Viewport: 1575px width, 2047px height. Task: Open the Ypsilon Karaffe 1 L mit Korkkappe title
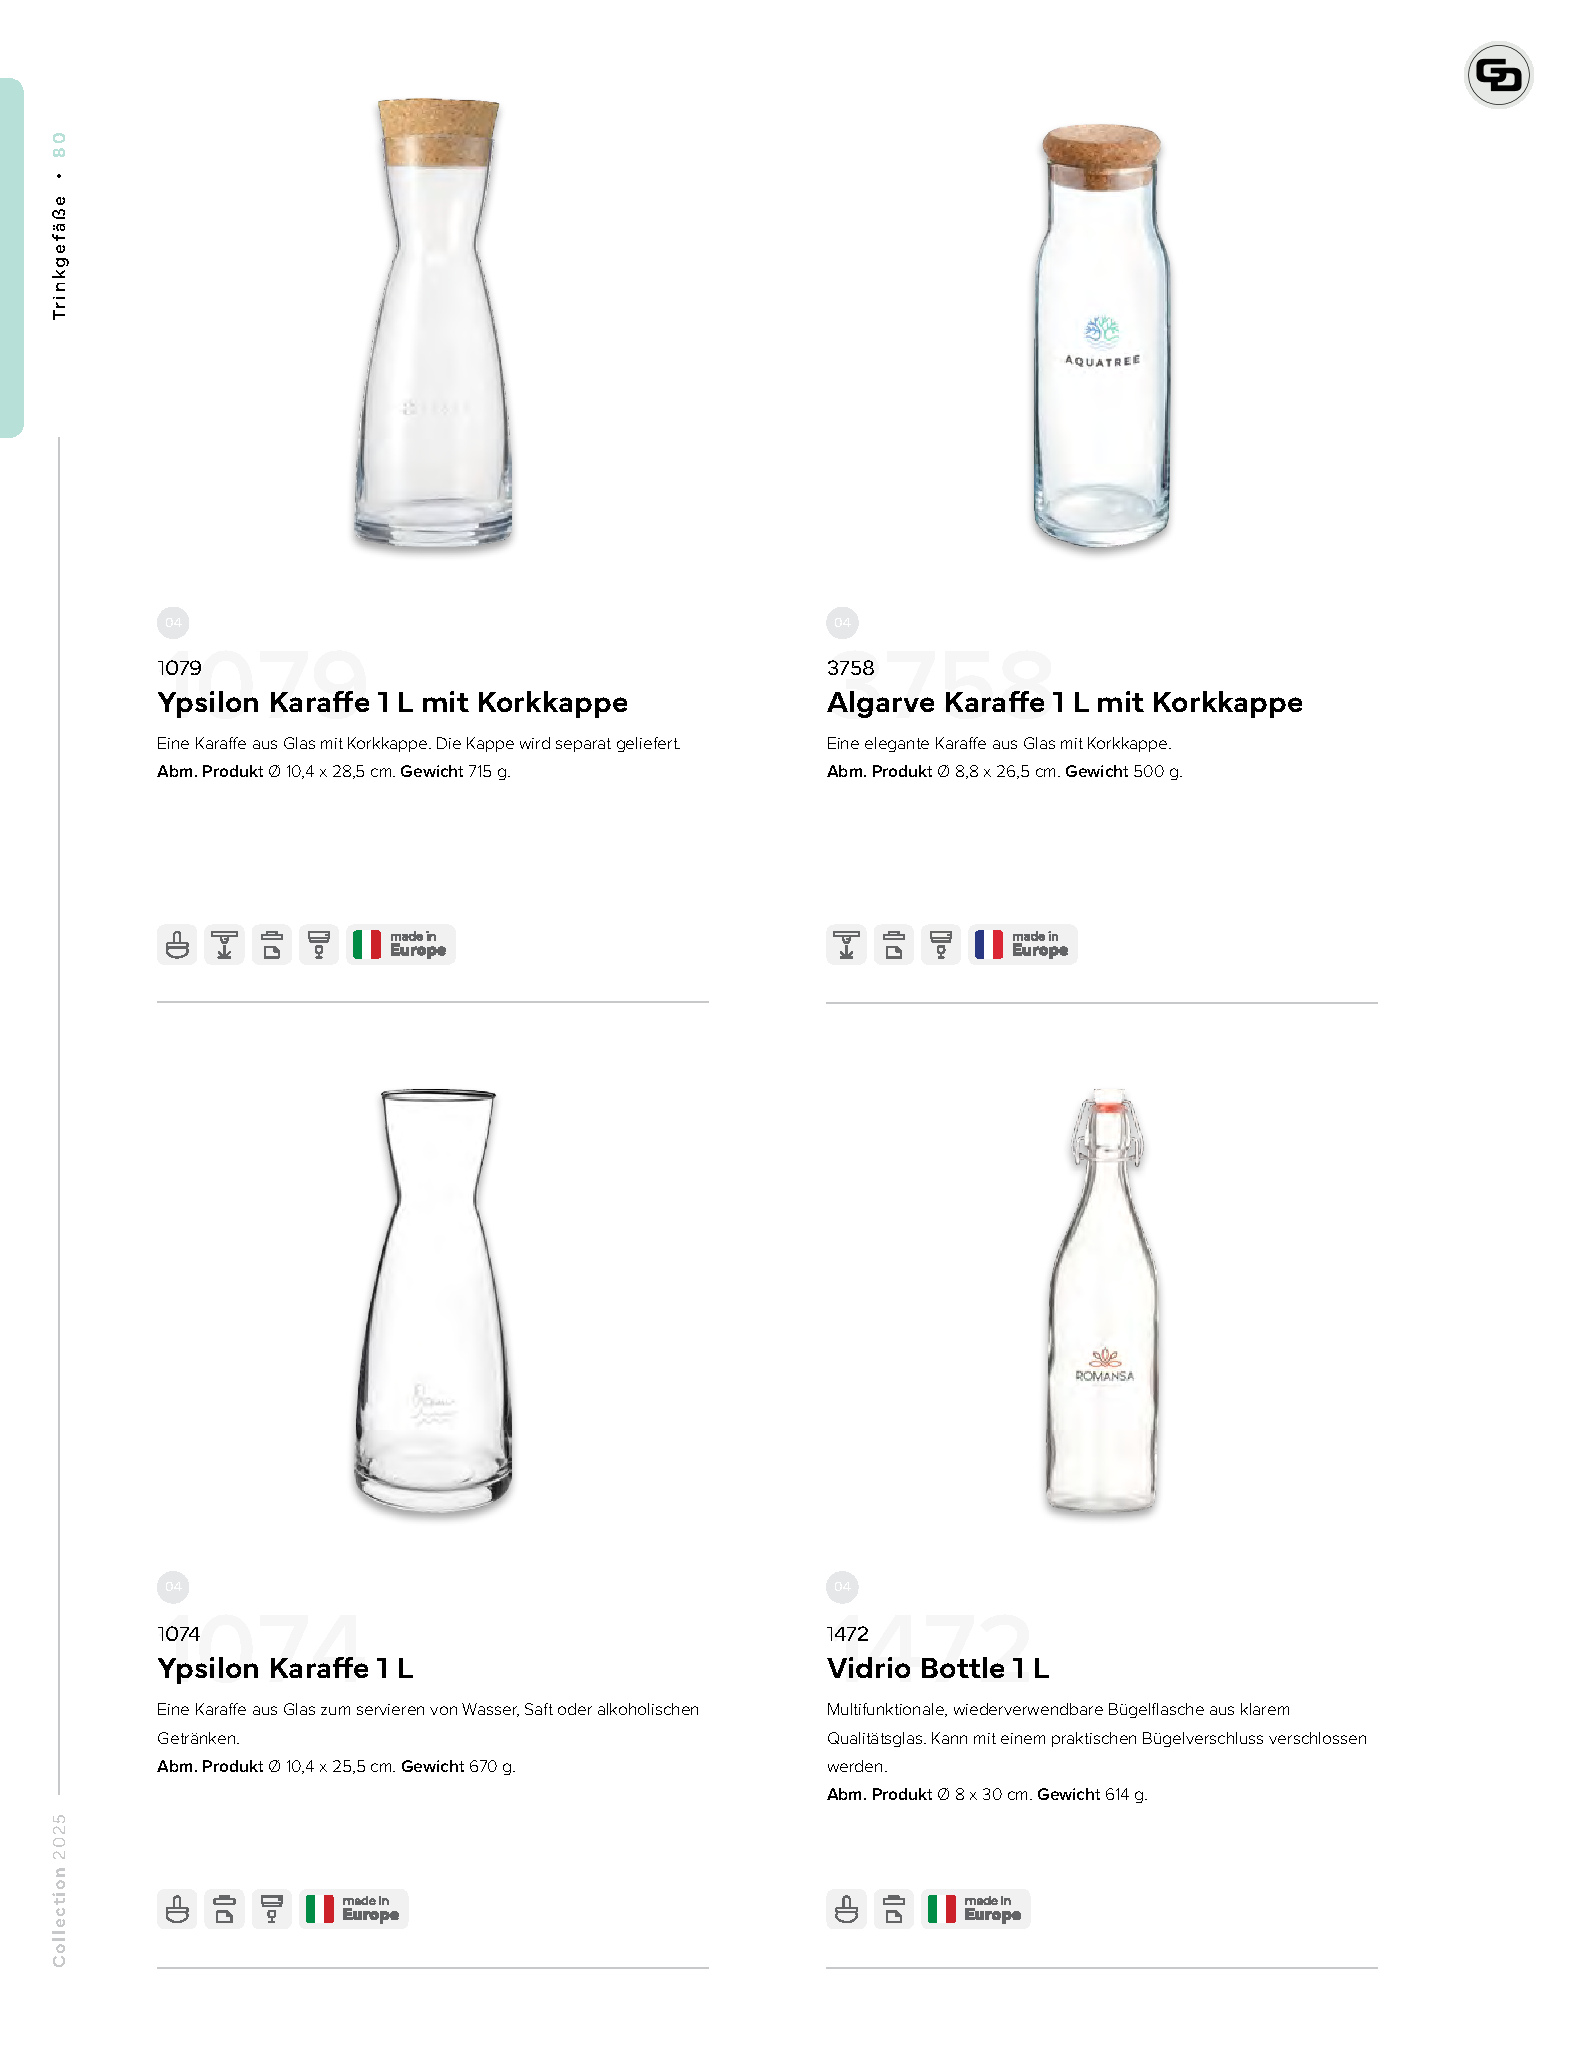click(392, 702)
